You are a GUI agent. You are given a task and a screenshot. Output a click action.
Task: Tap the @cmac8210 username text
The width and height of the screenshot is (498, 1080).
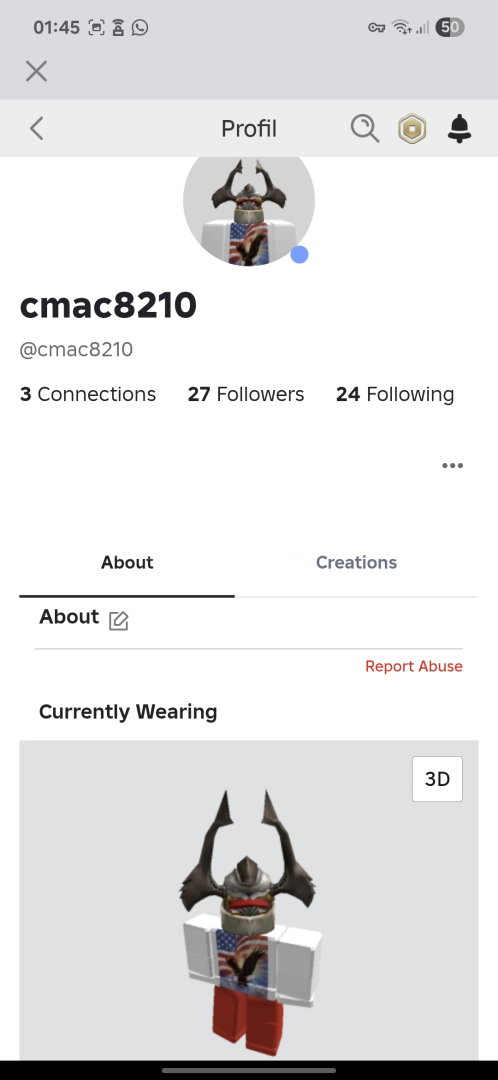76,350
